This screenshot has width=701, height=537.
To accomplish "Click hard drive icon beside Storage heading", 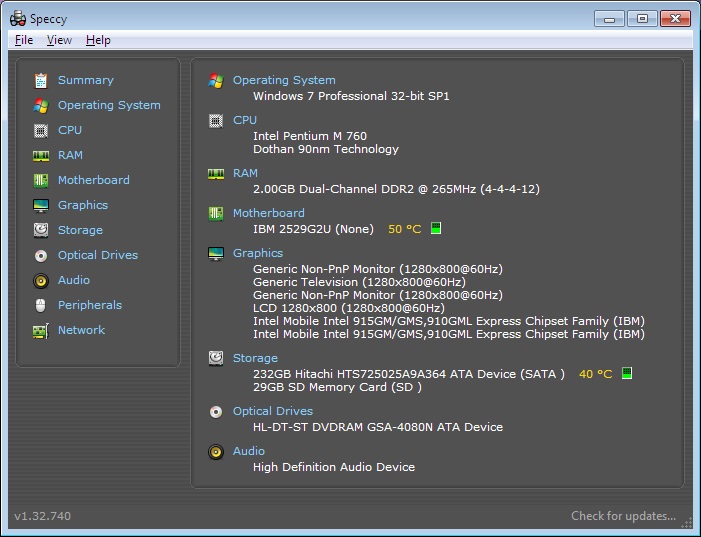I will (x=216, y=358).
